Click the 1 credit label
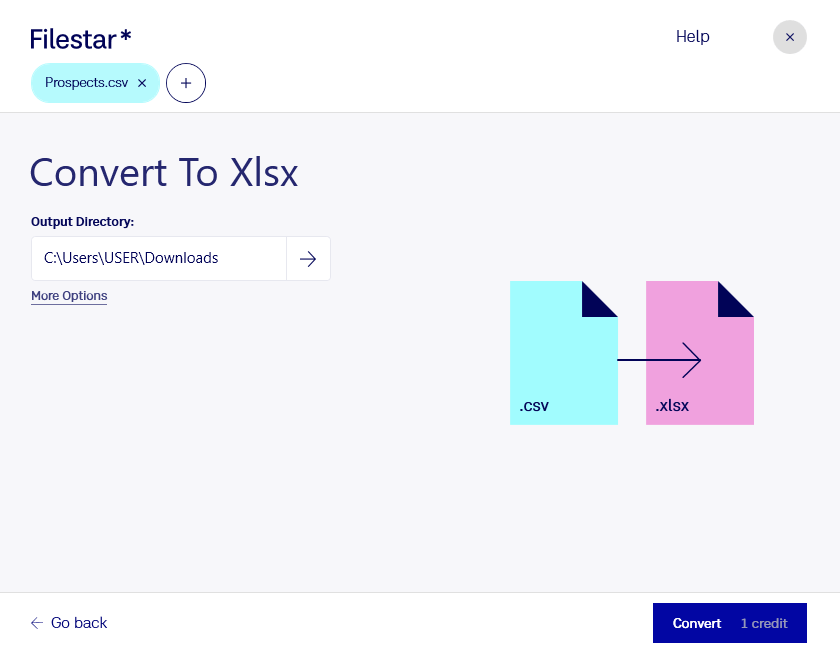The width and height of the screenshot is (840, 648). (x=764, y=623)
